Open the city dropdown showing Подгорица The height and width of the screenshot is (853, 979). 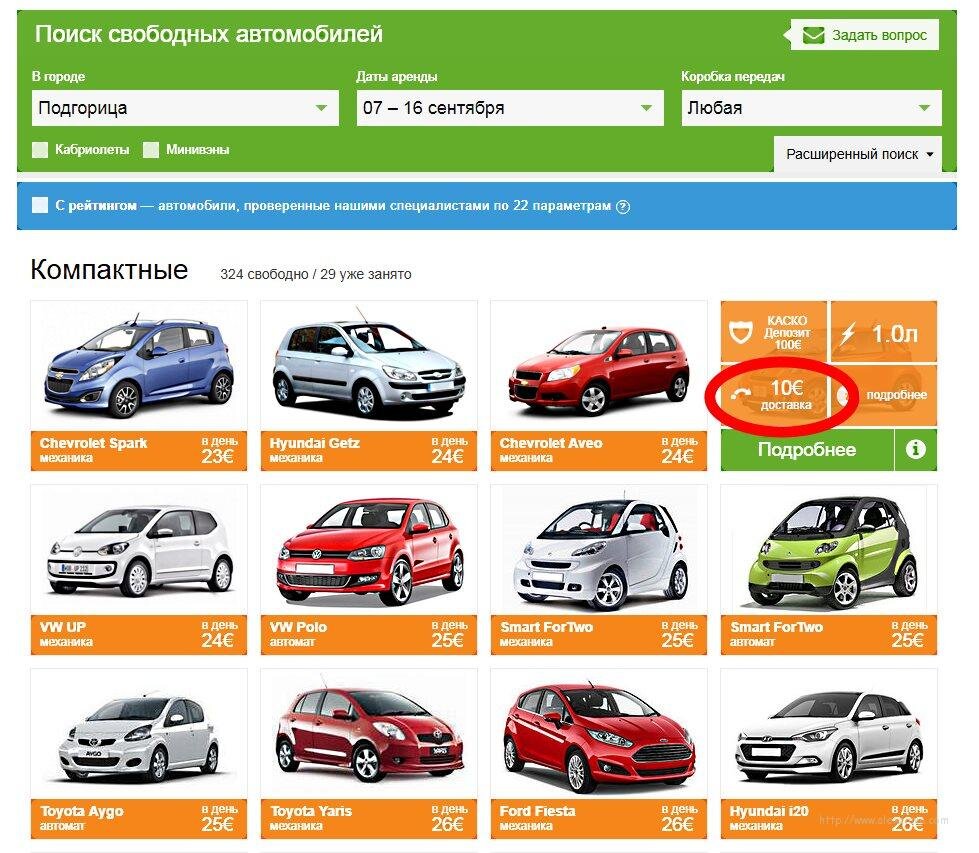(x=185, y=108)
